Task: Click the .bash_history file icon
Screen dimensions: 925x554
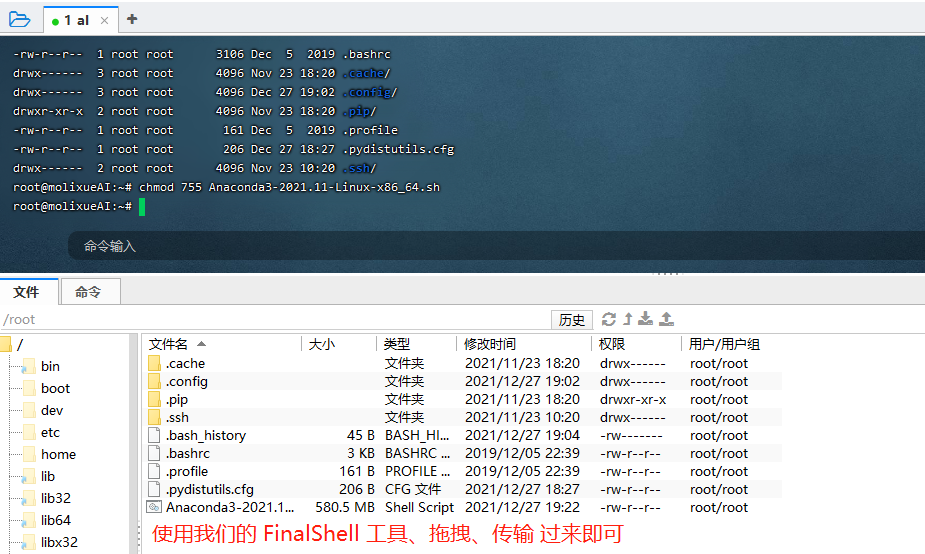Action: [x=154, y=435]
